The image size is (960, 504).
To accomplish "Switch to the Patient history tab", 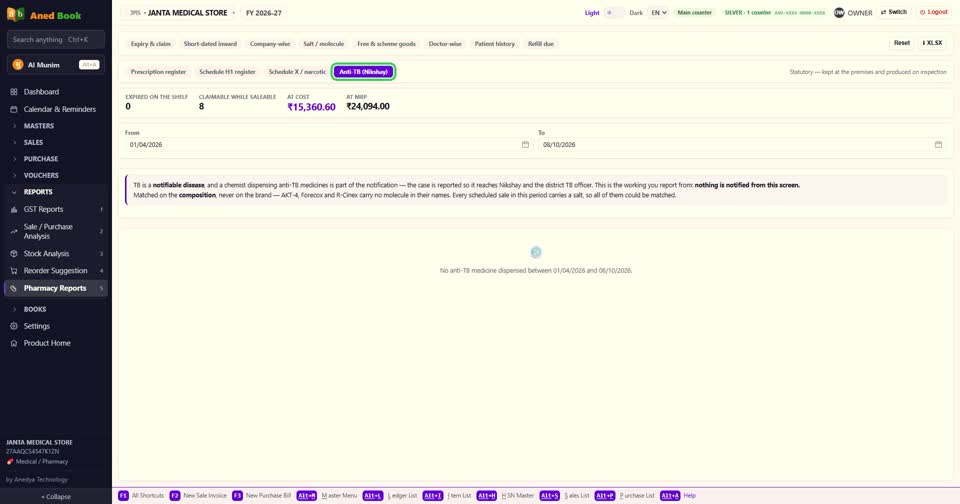I will pos(495,43).
